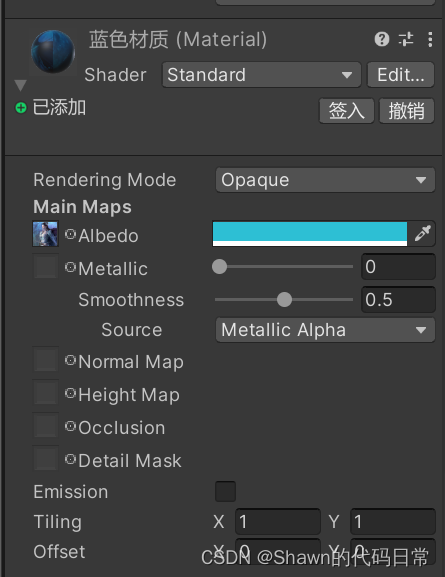Open the material preset selector icon
The image size is (445, 577).
(406, 39)
